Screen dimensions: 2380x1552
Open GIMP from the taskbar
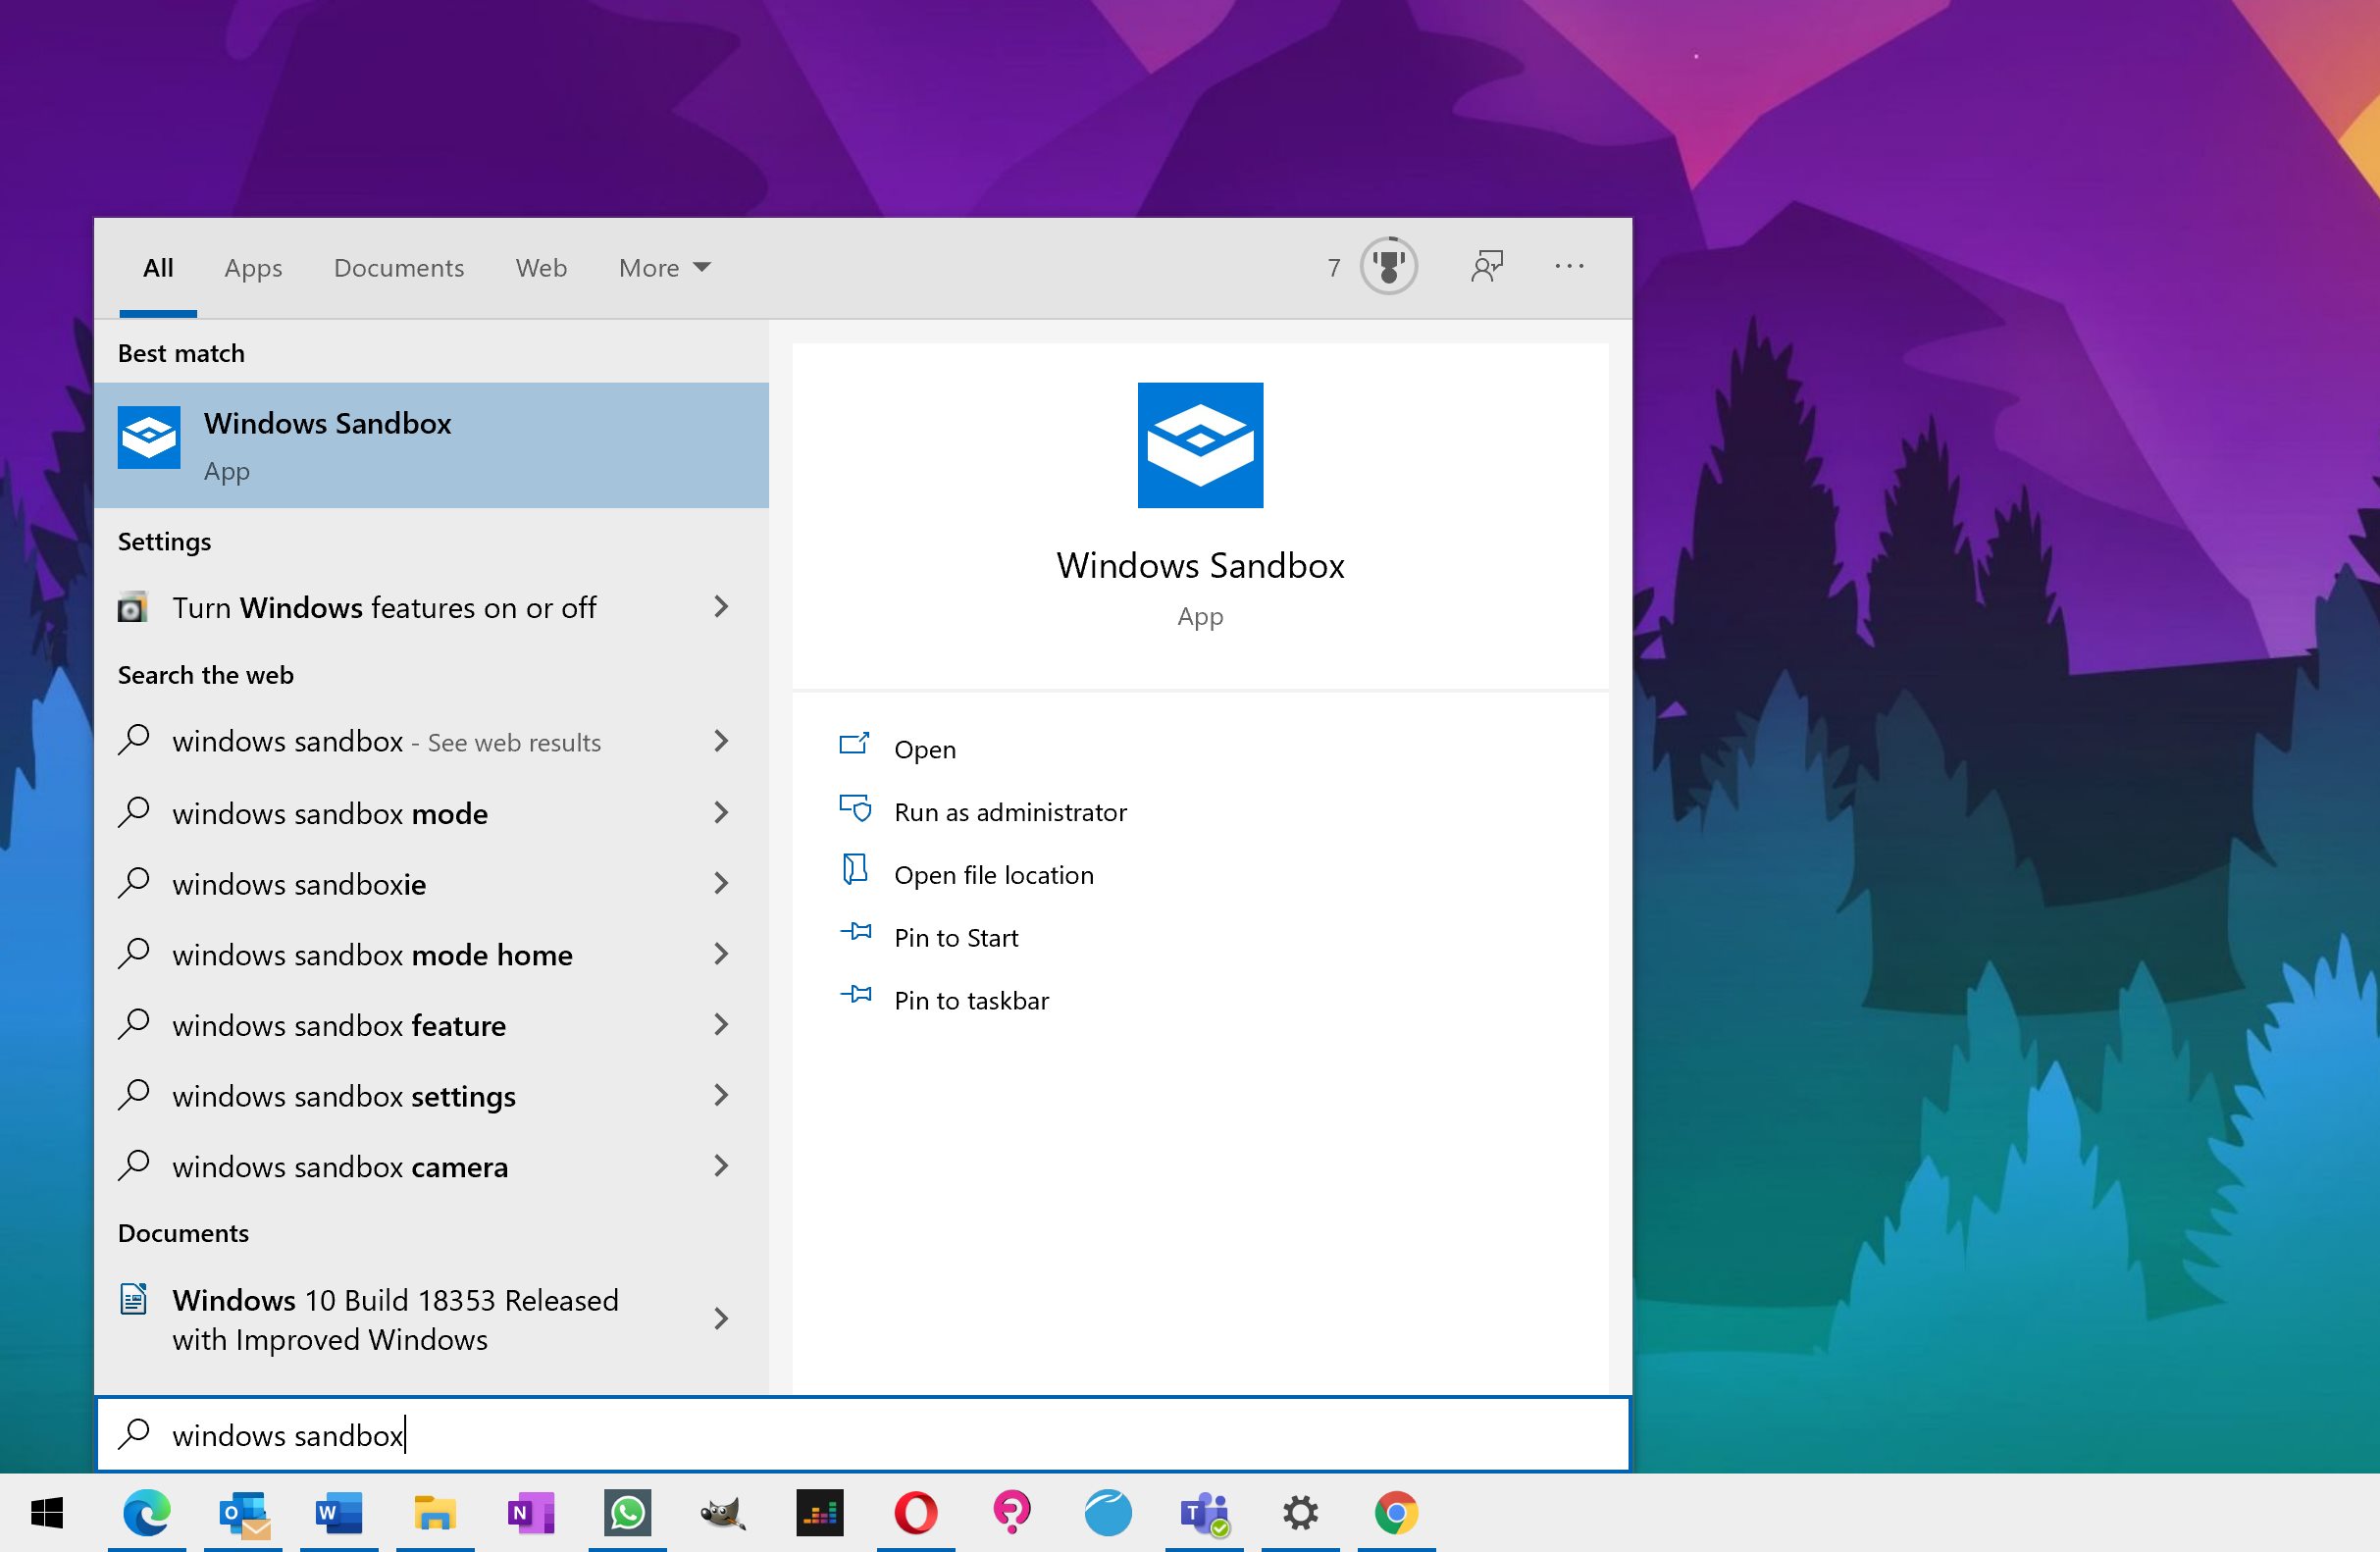[723, 1513]
